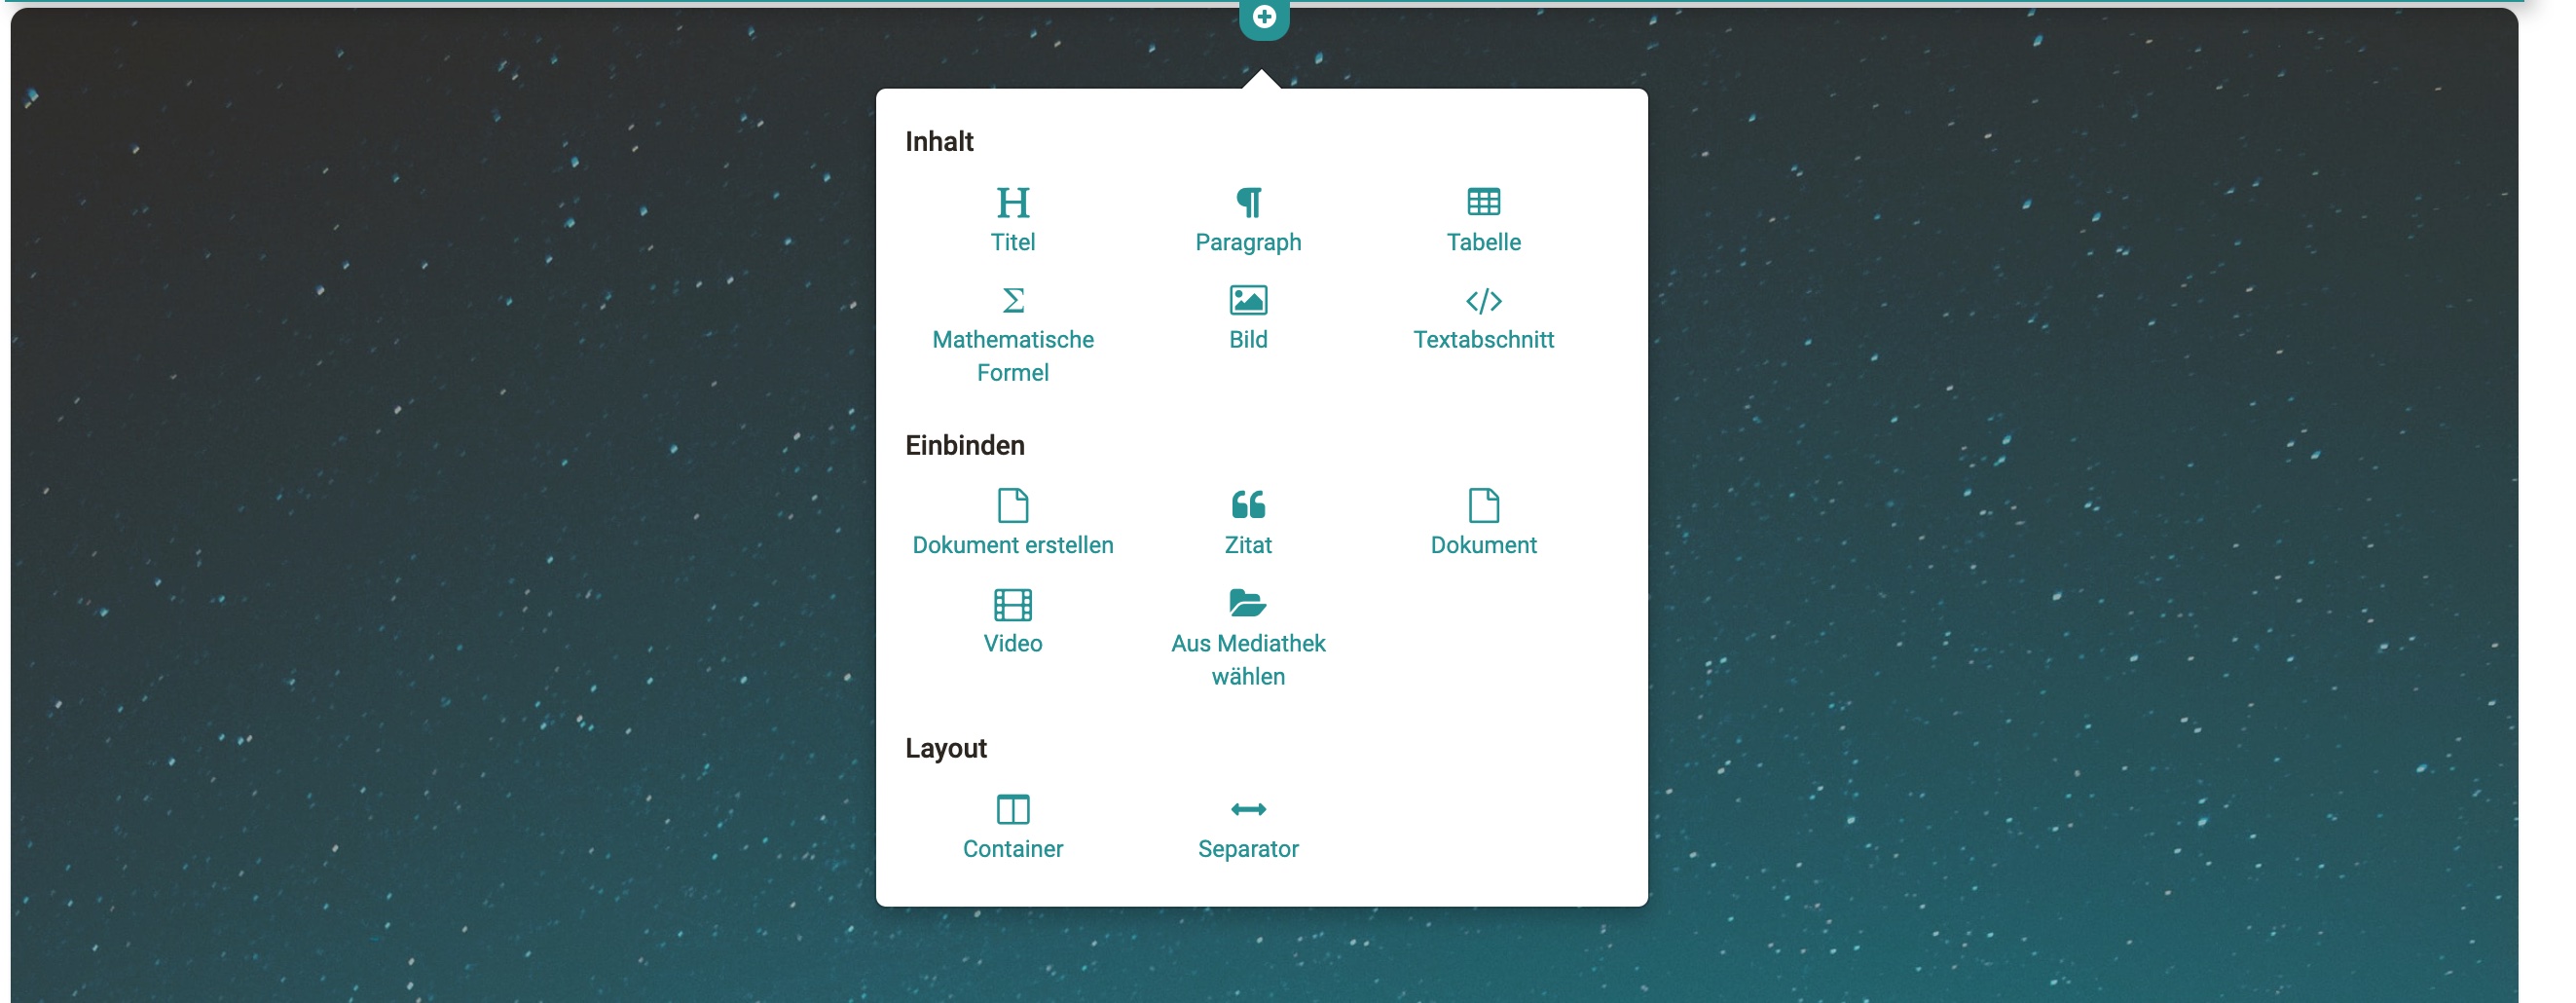Select the Dokument page icon

tap(1482, 505)
